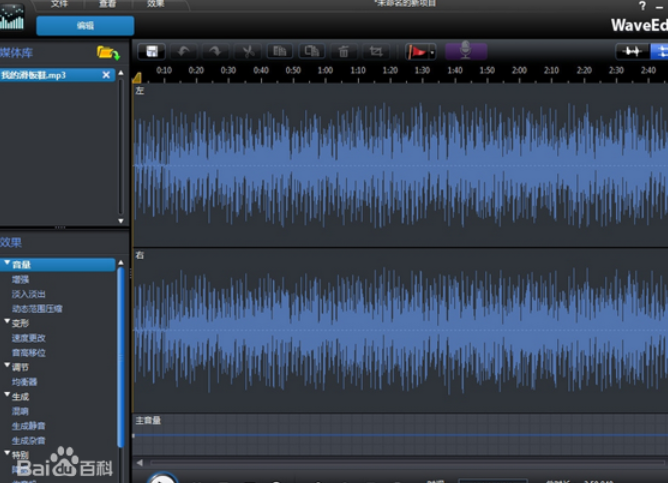Click the yellow playhead marker at ruler start
The image size is (668, 483).
click(137, 78)
